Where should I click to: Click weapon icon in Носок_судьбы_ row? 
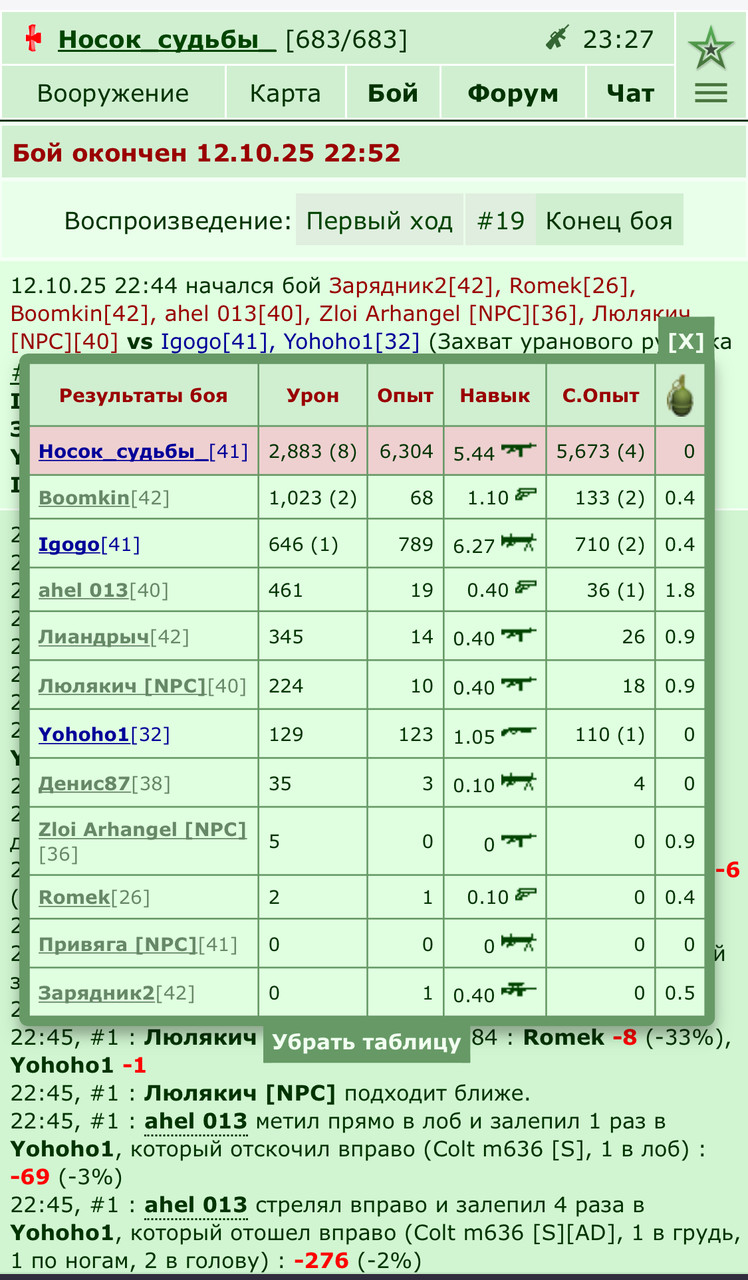point(519,450)
